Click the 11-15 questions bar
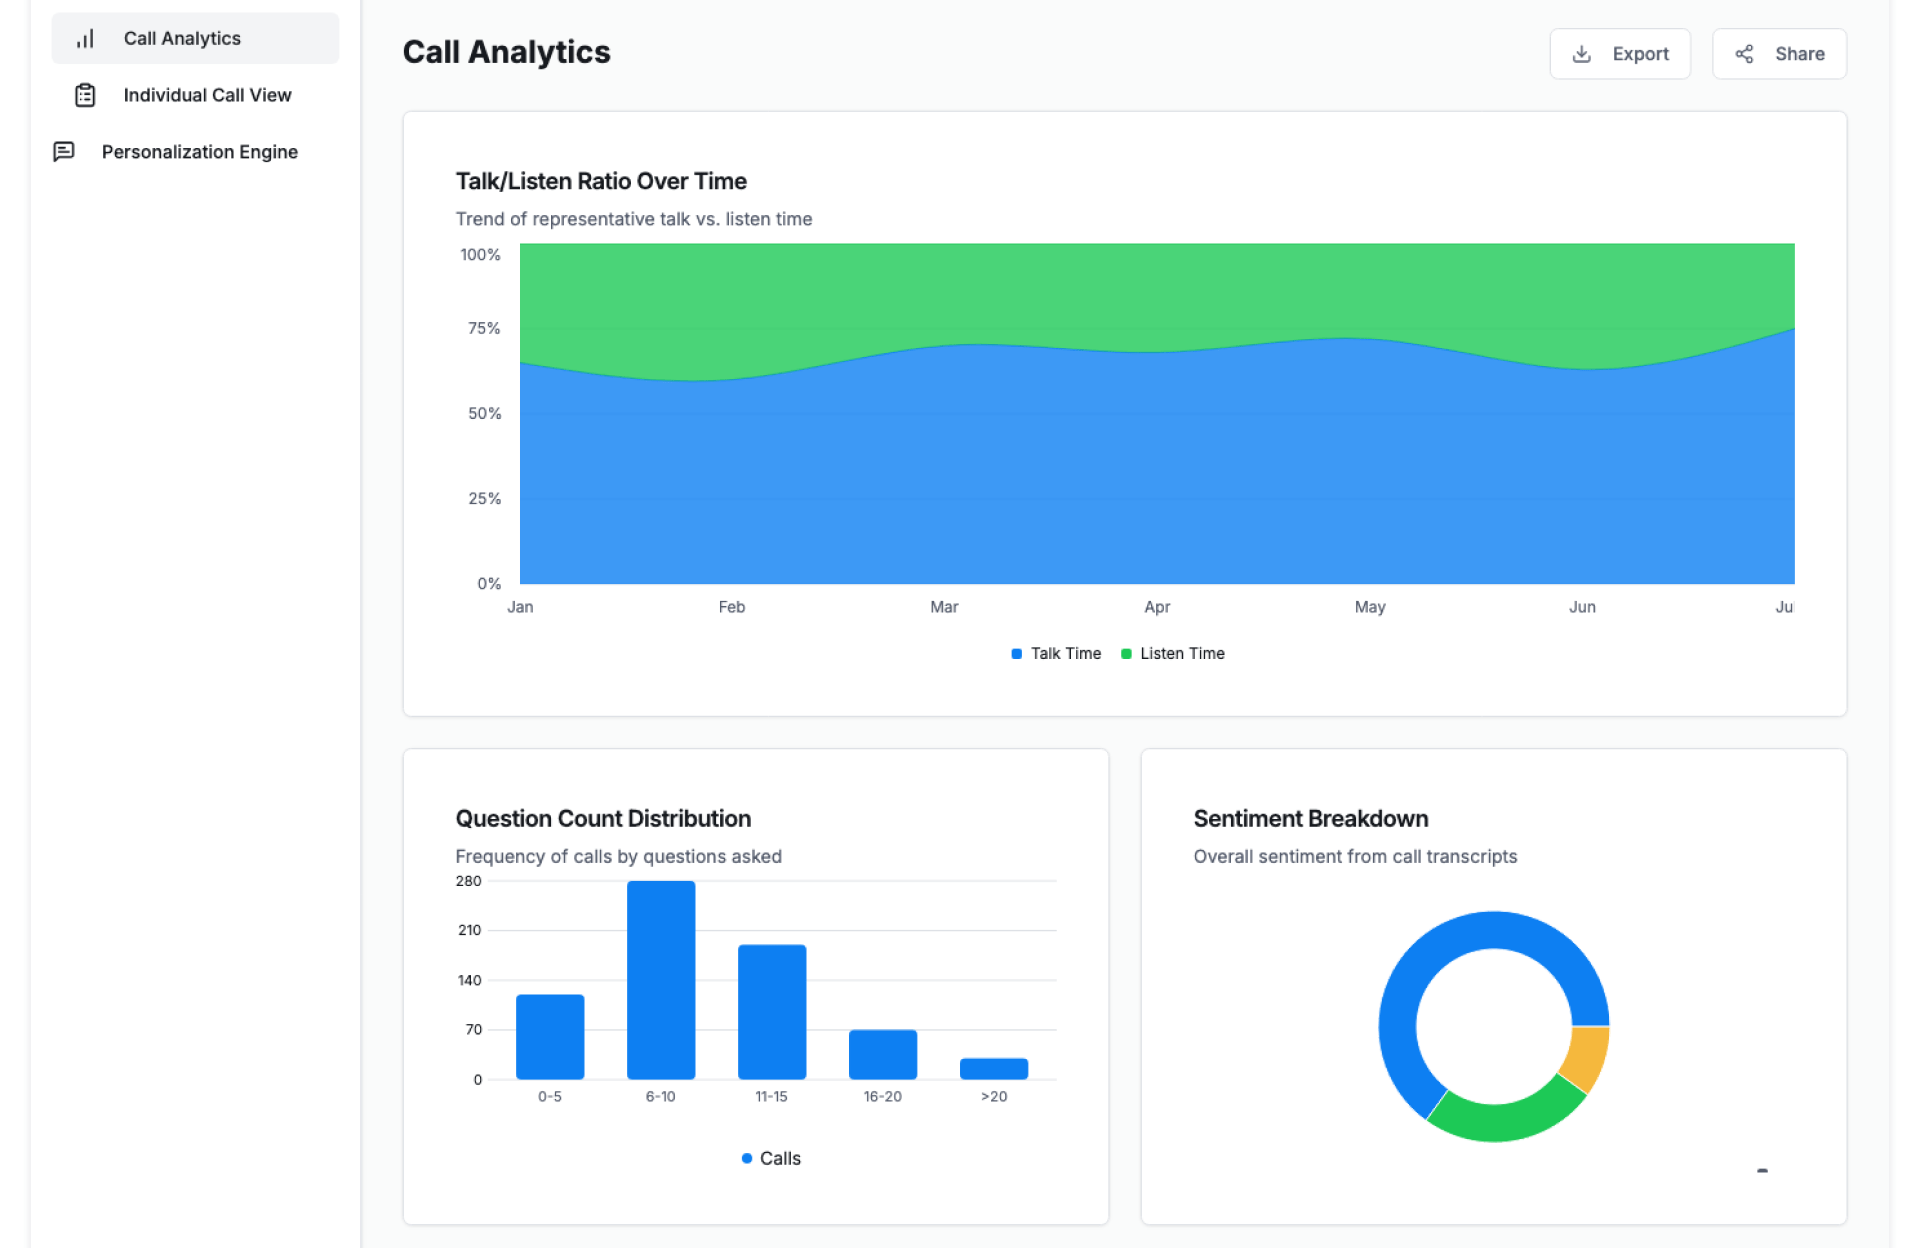The width and height of the screenshot is (1920, 1248). point(771,1012)
